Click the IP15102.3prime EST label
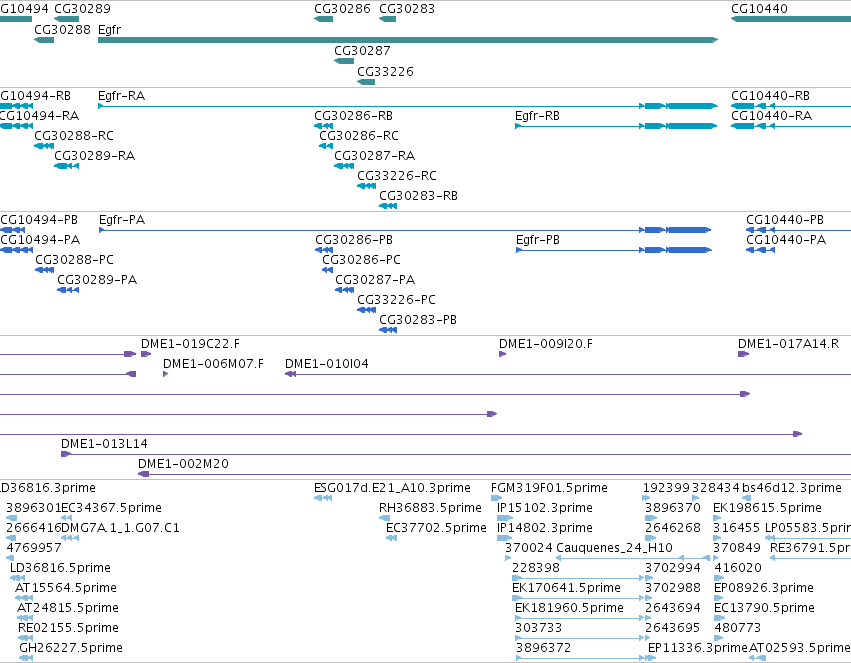Viewport: 851px width, 663px height. (545, 508)
